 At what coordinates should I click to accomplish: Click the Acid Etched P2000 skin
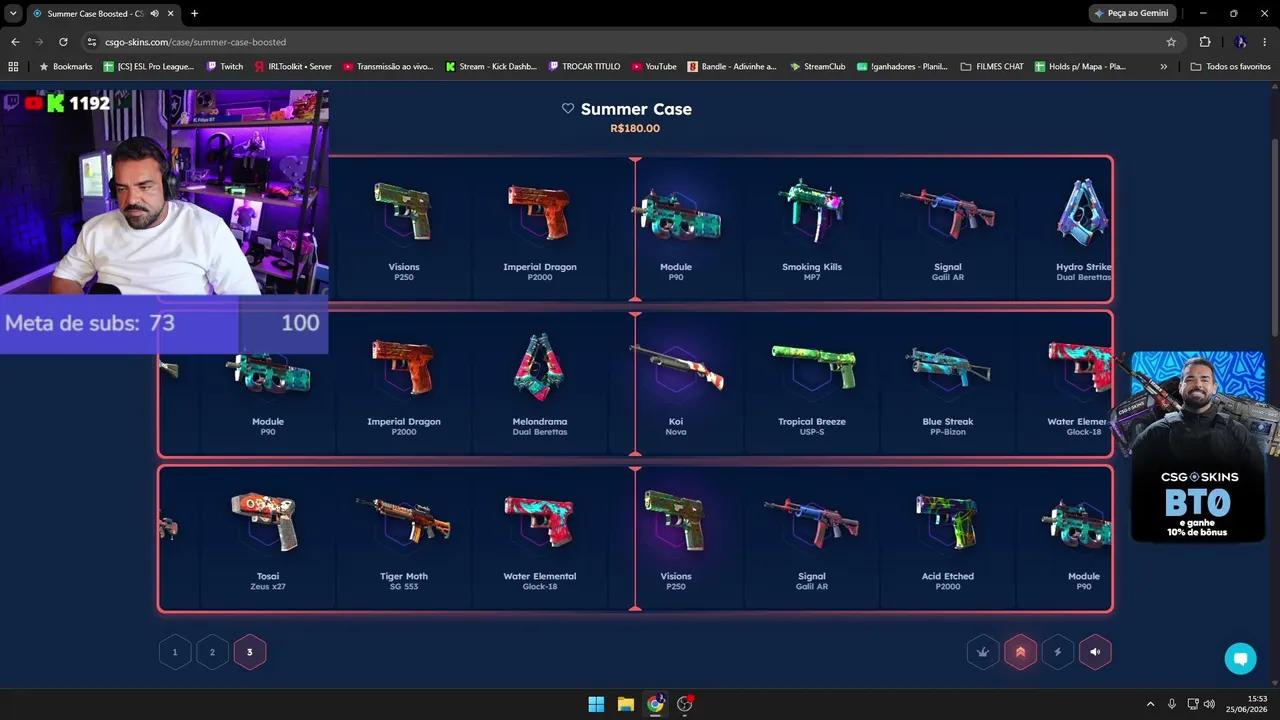(948, 538)
